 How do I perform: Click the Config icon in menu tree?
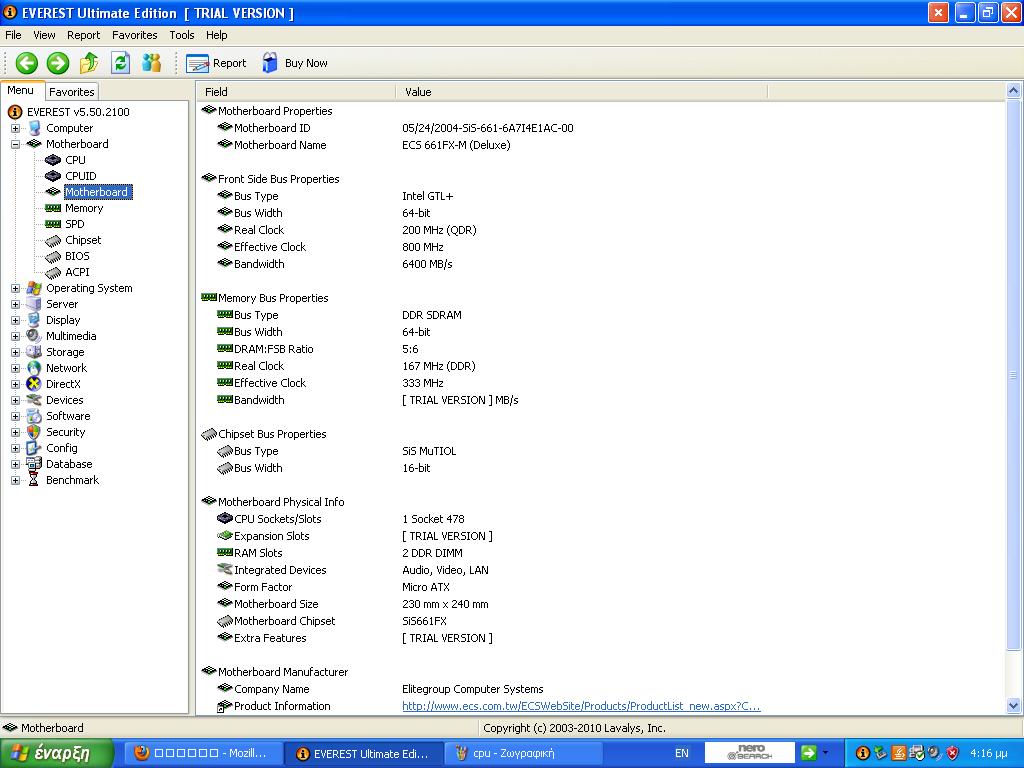coord(34,448)
